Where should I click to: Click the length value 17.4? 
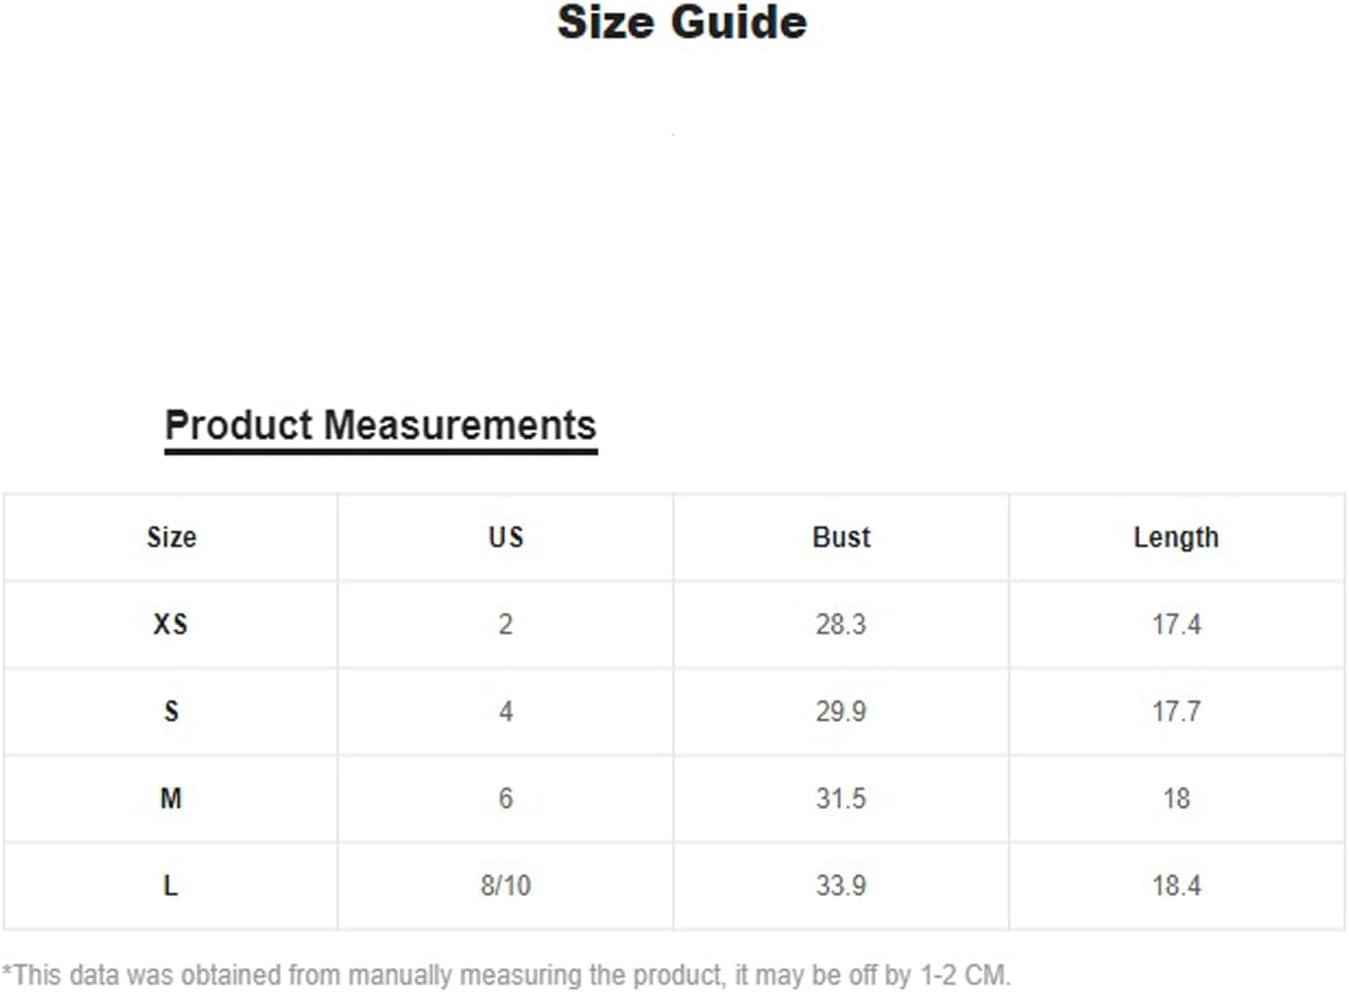tap(1176, 624)
